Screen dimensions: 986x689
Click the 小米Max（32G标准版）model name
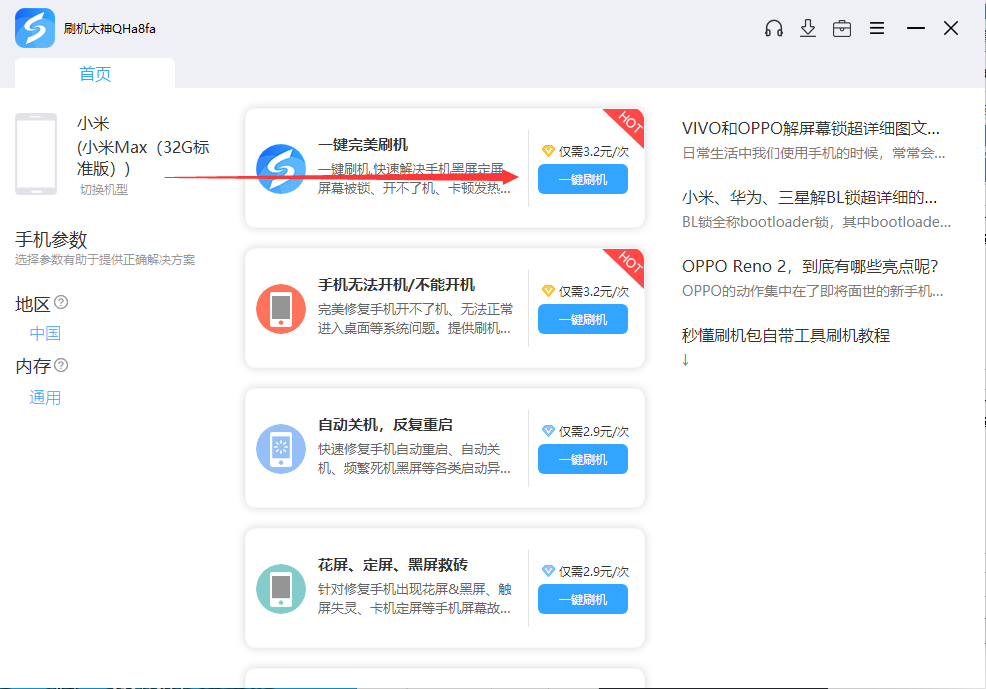click(143, 158)
